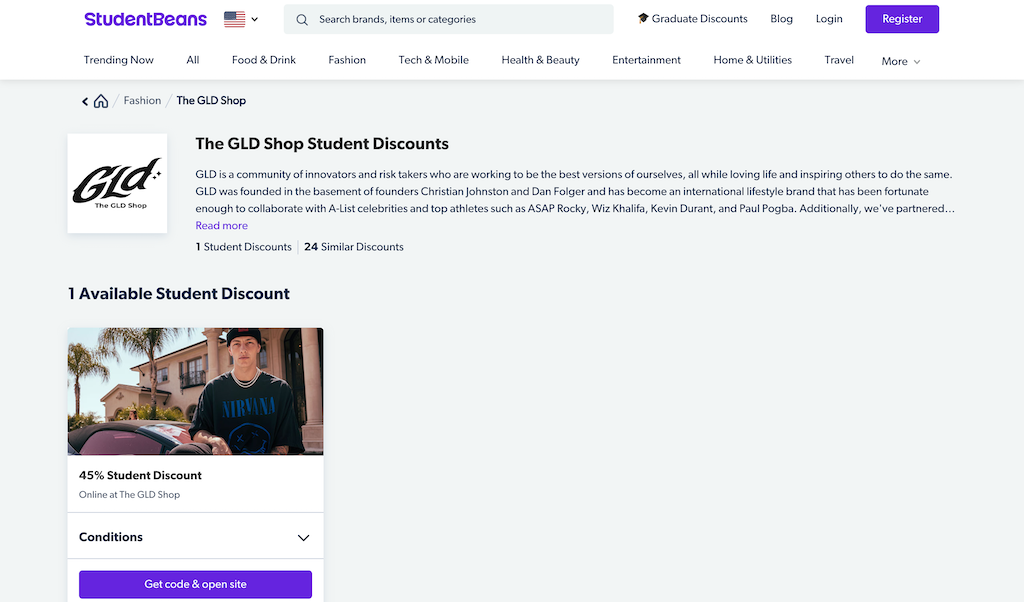This screenshot has height=602, width=1024.
Task: Click the StudentBeans logo
Action: pos(145,19)
